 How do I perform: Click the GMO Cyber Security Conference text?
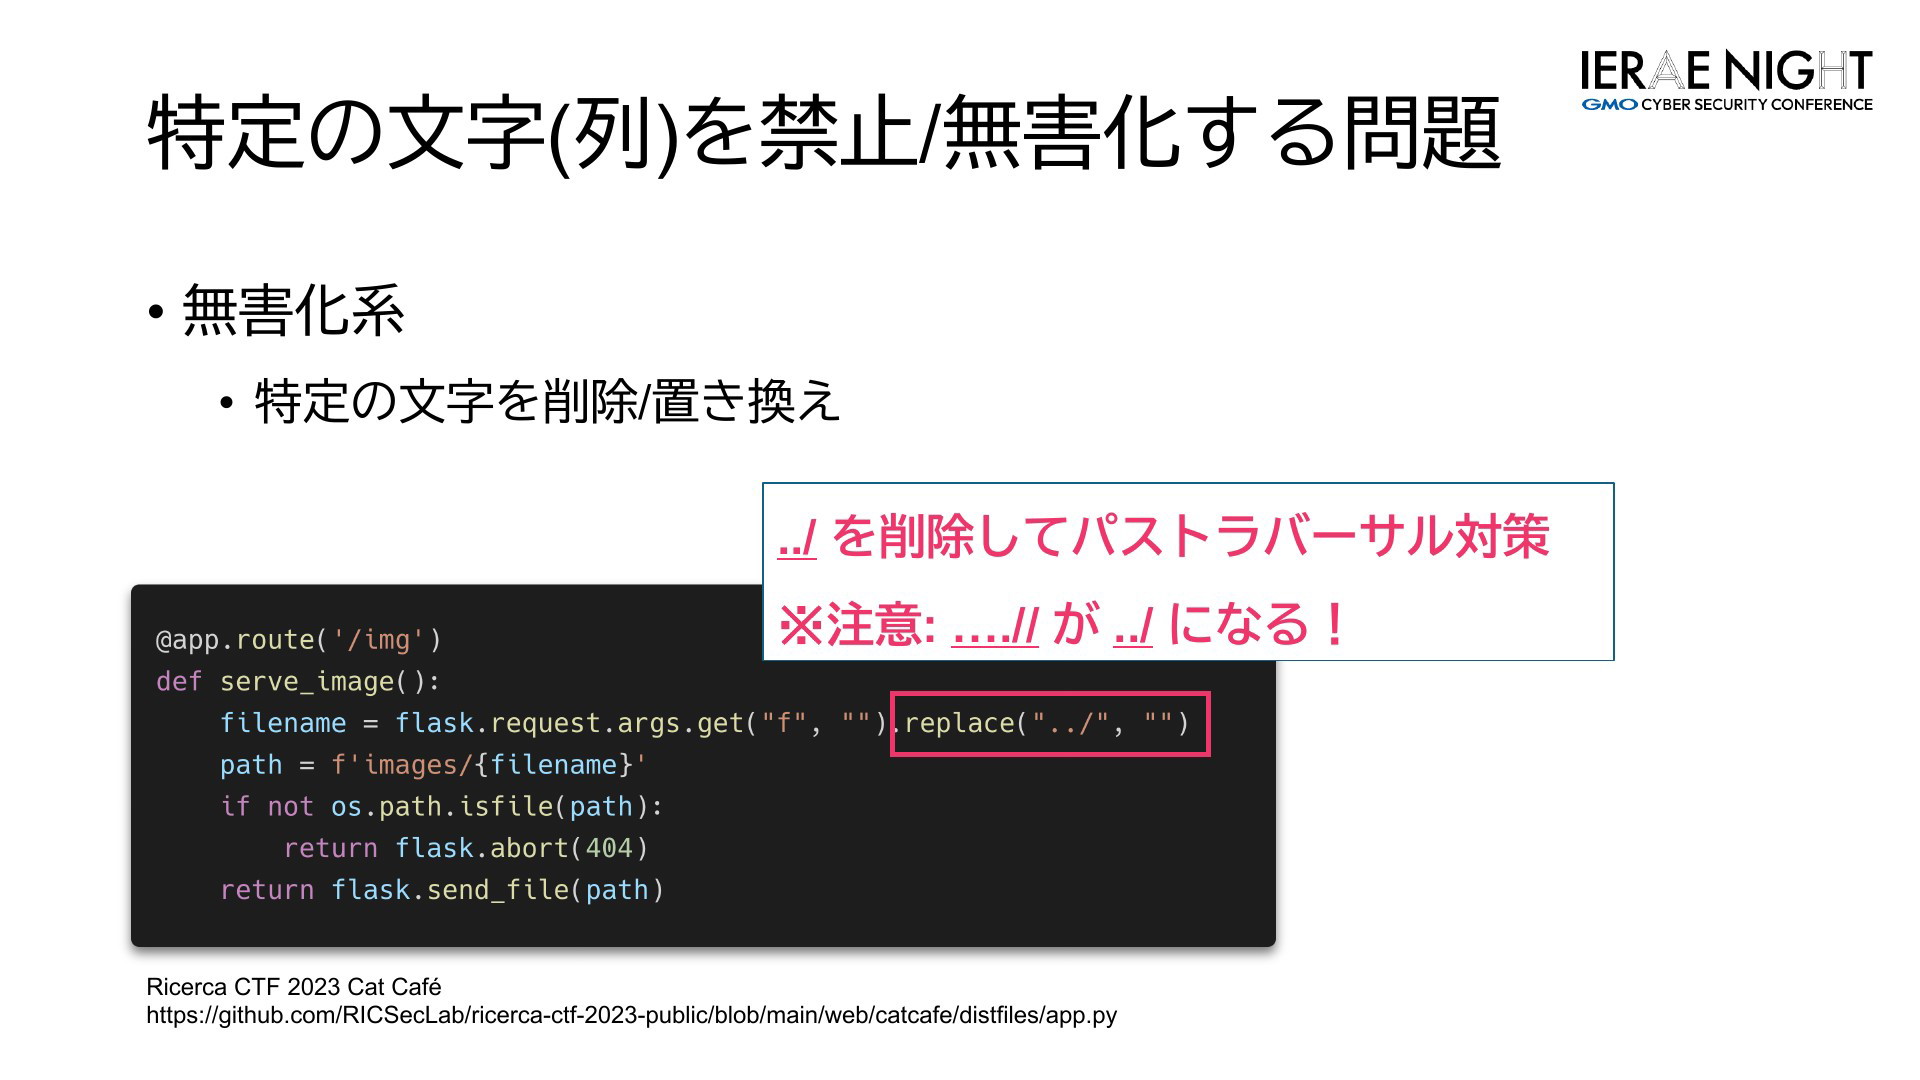pos(1727,104)
